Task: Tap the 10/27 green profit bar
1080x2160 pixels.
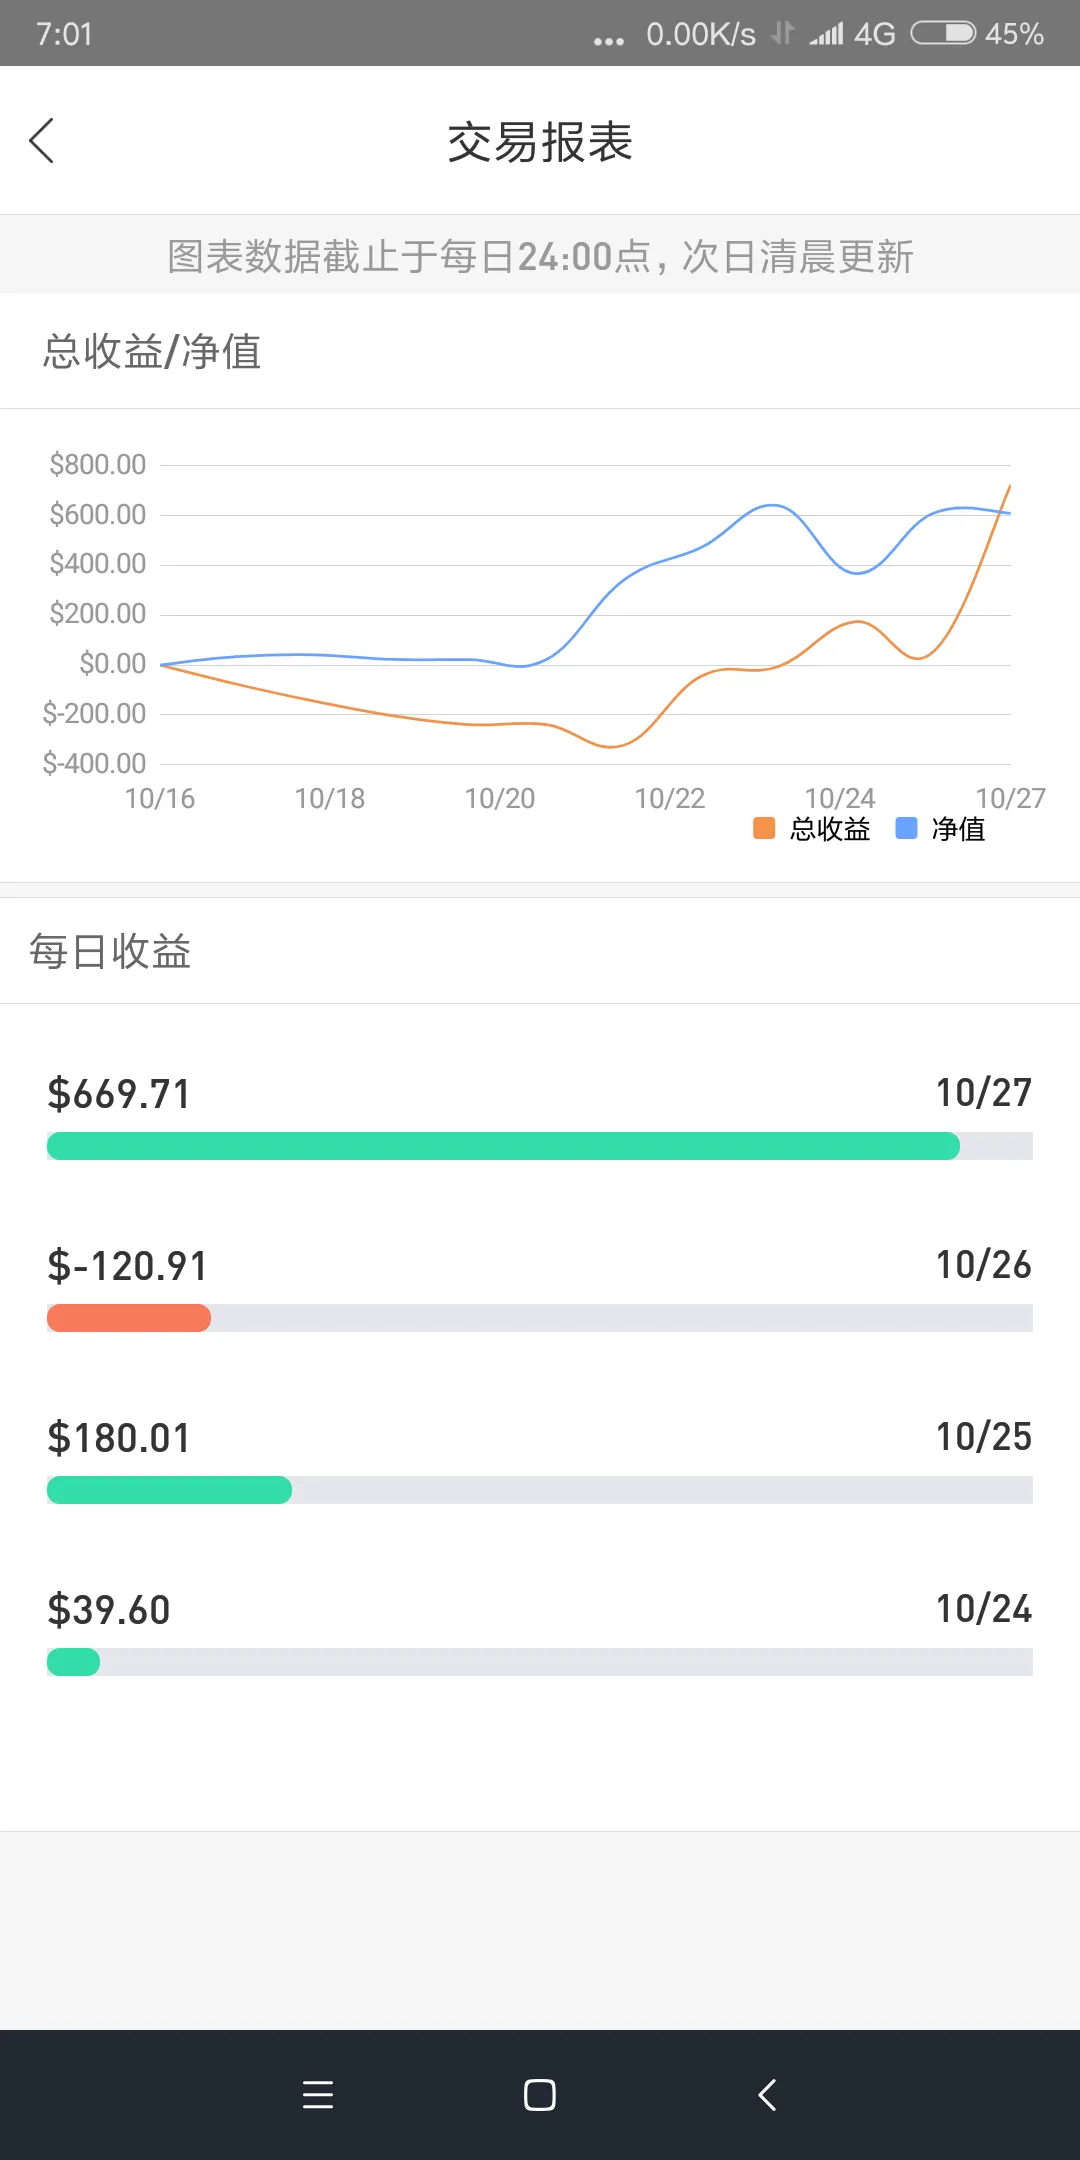Action: 503,1146
